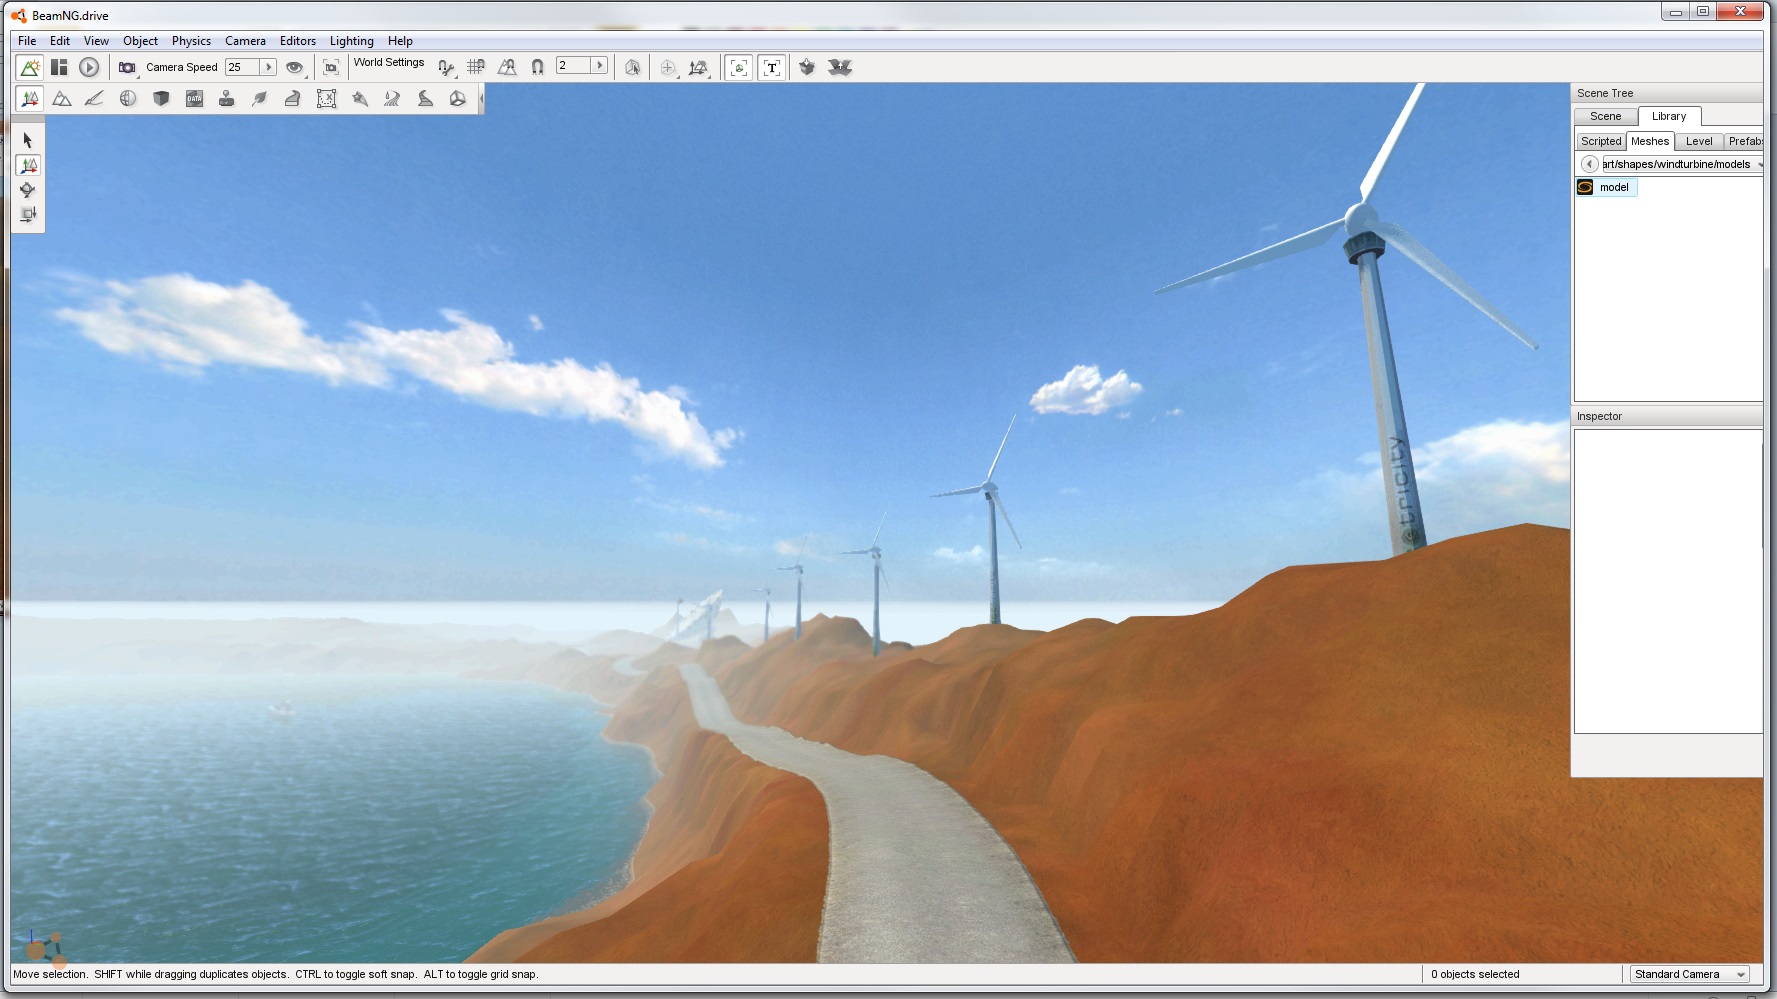Viewport: 1777px width, 999px height.
Task: Open the Scripted library tab
Action: tap(1601, 141)
